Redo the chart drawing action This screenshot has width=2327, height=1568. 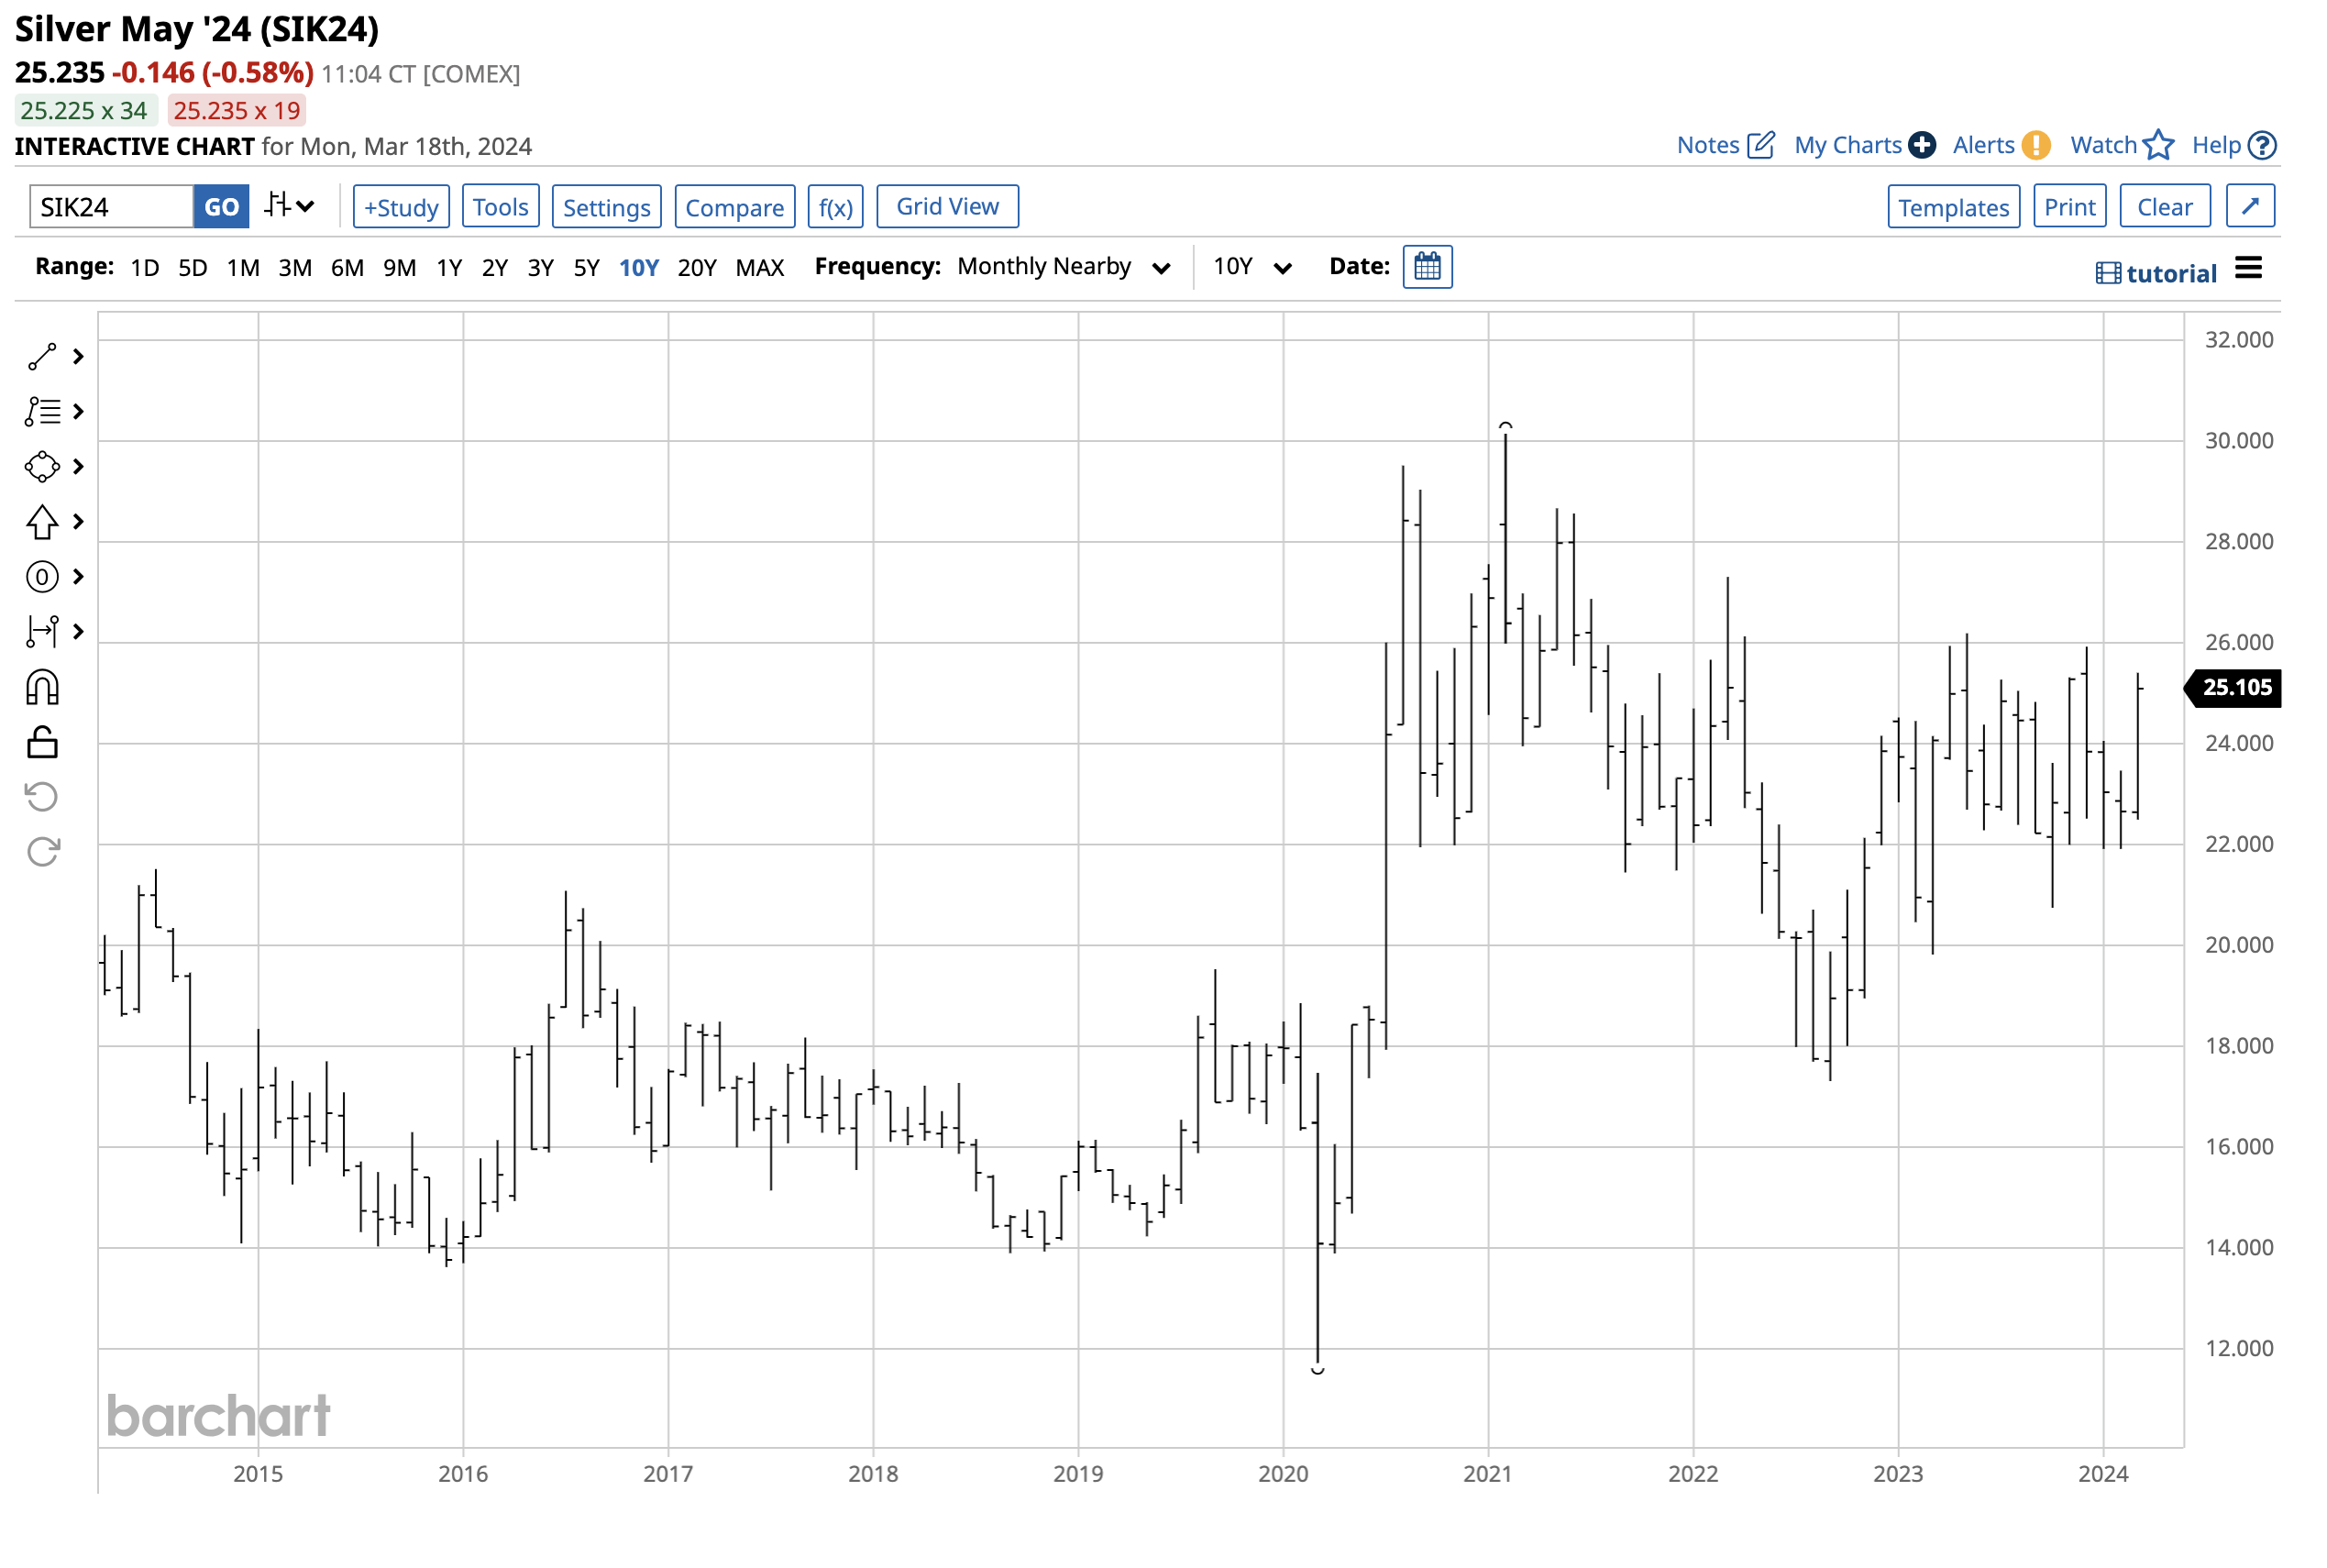[x=42, y=851]
